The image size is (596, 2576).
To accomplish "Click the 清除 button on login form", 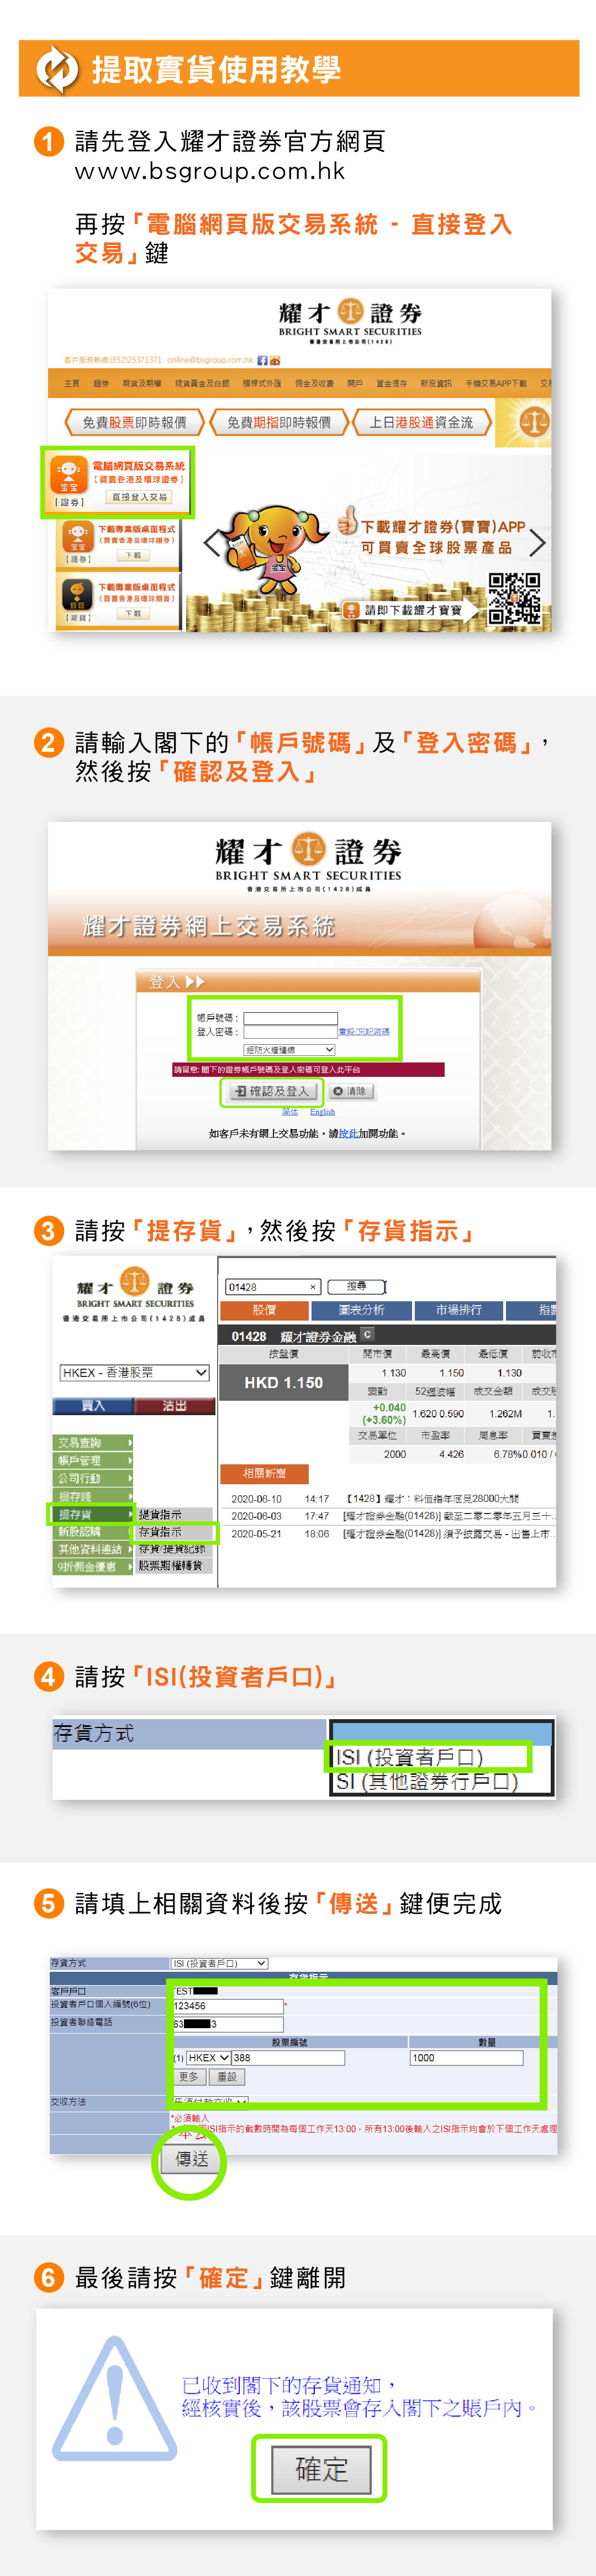I will 350,1091.
